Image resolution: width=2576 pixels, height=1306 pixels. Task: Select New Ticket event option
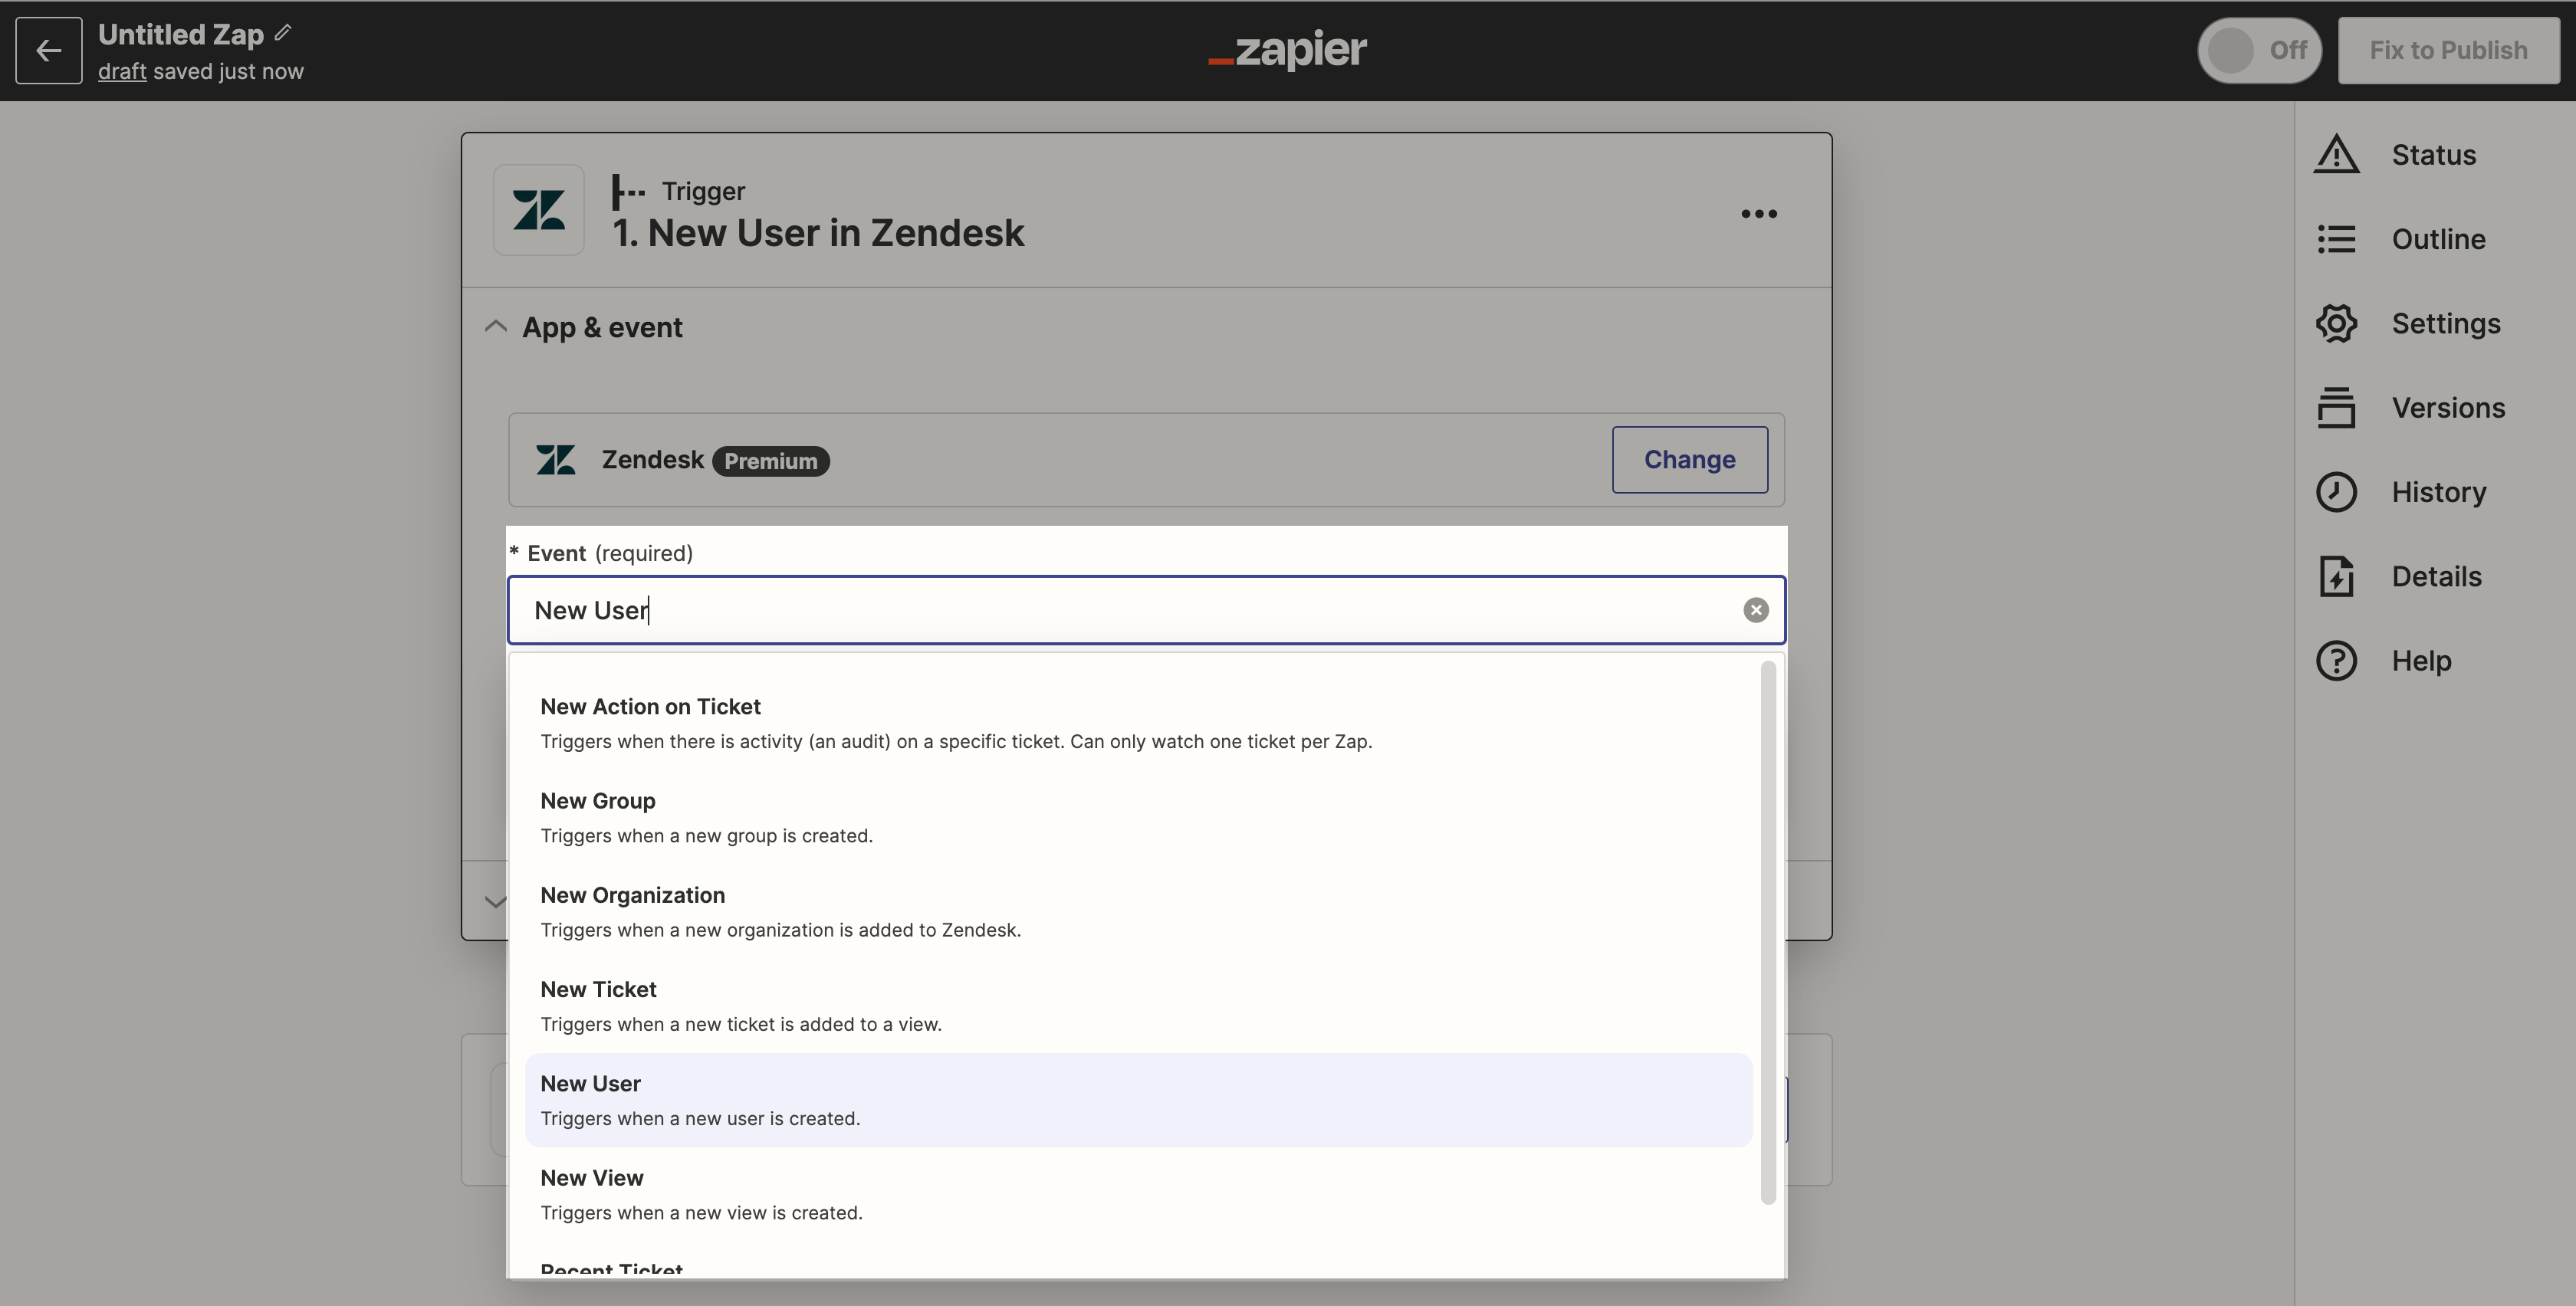(1138, 1006)
